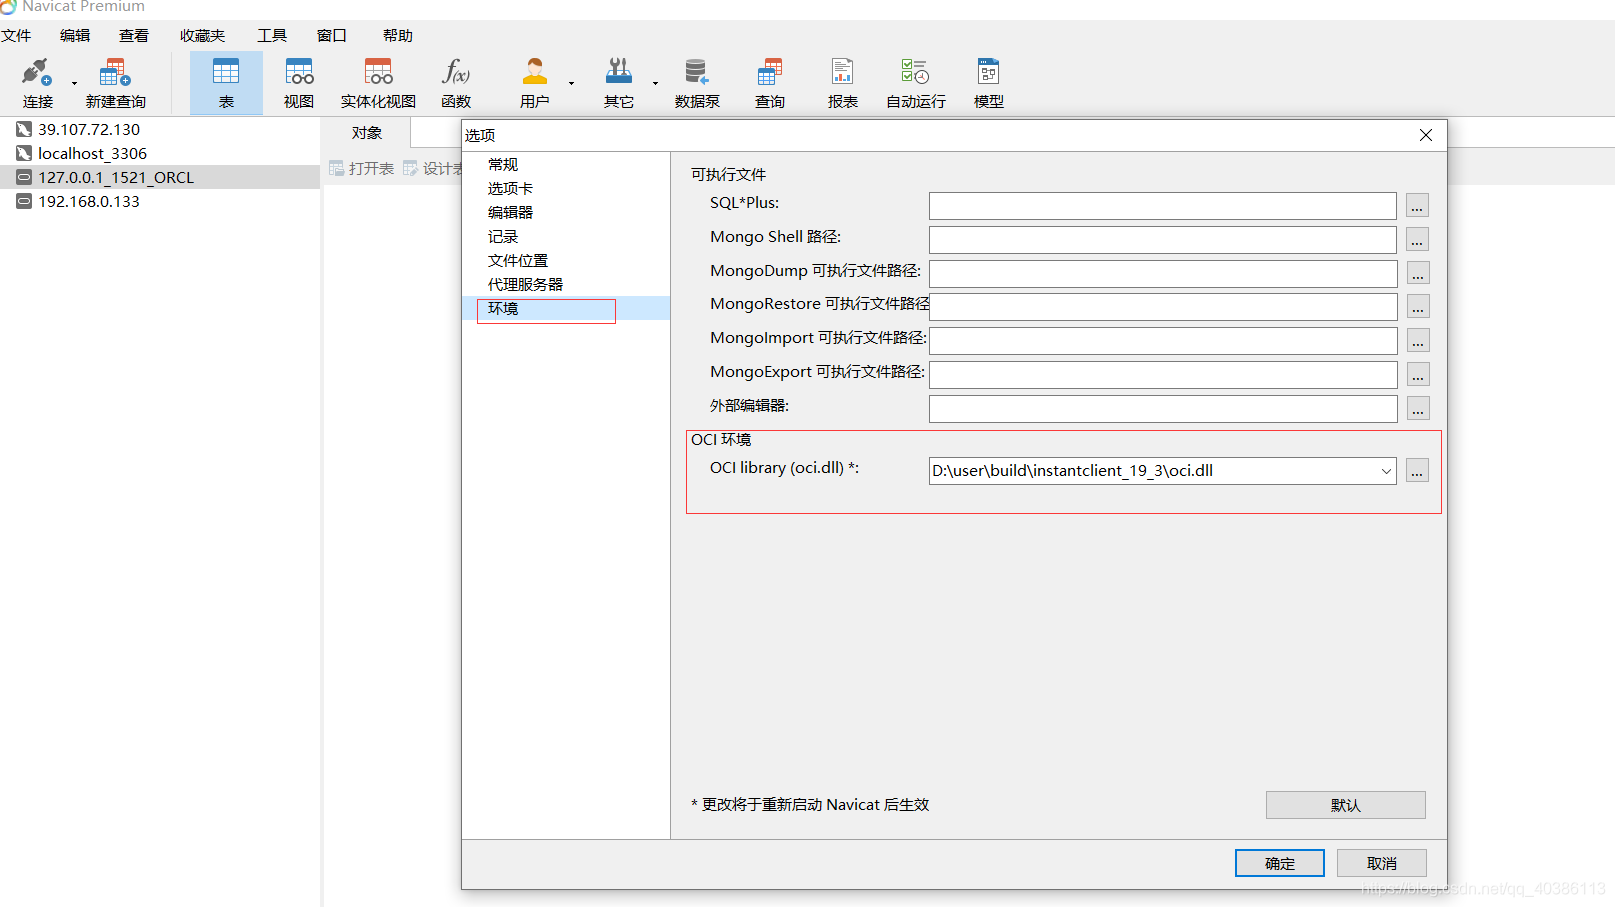Click the MongoImport path input field
The width and height of the screenshot is (1615, 907).
tap(1163, 341)
